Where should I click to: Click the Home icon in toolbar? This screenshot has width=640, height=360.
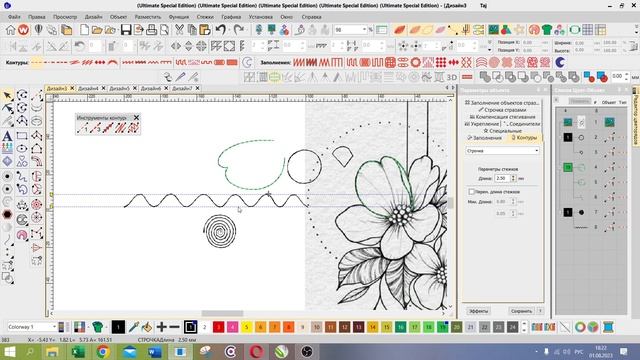coord(10,30)
